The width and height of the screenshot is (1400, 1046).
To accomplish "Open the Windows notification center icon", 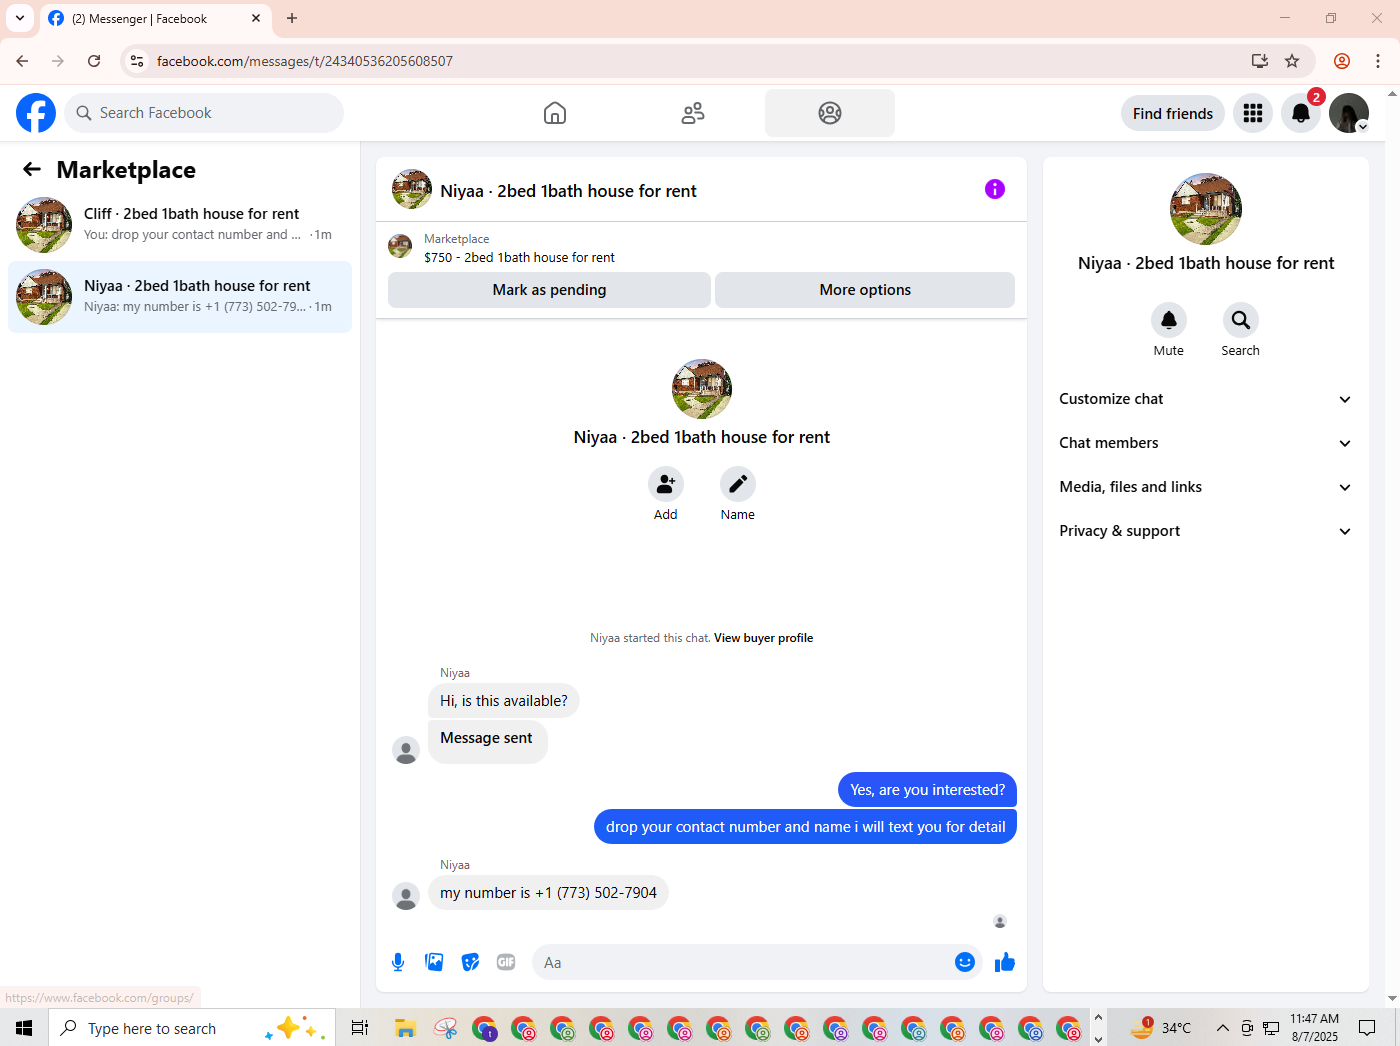I will click(x=1367, y=1028).
